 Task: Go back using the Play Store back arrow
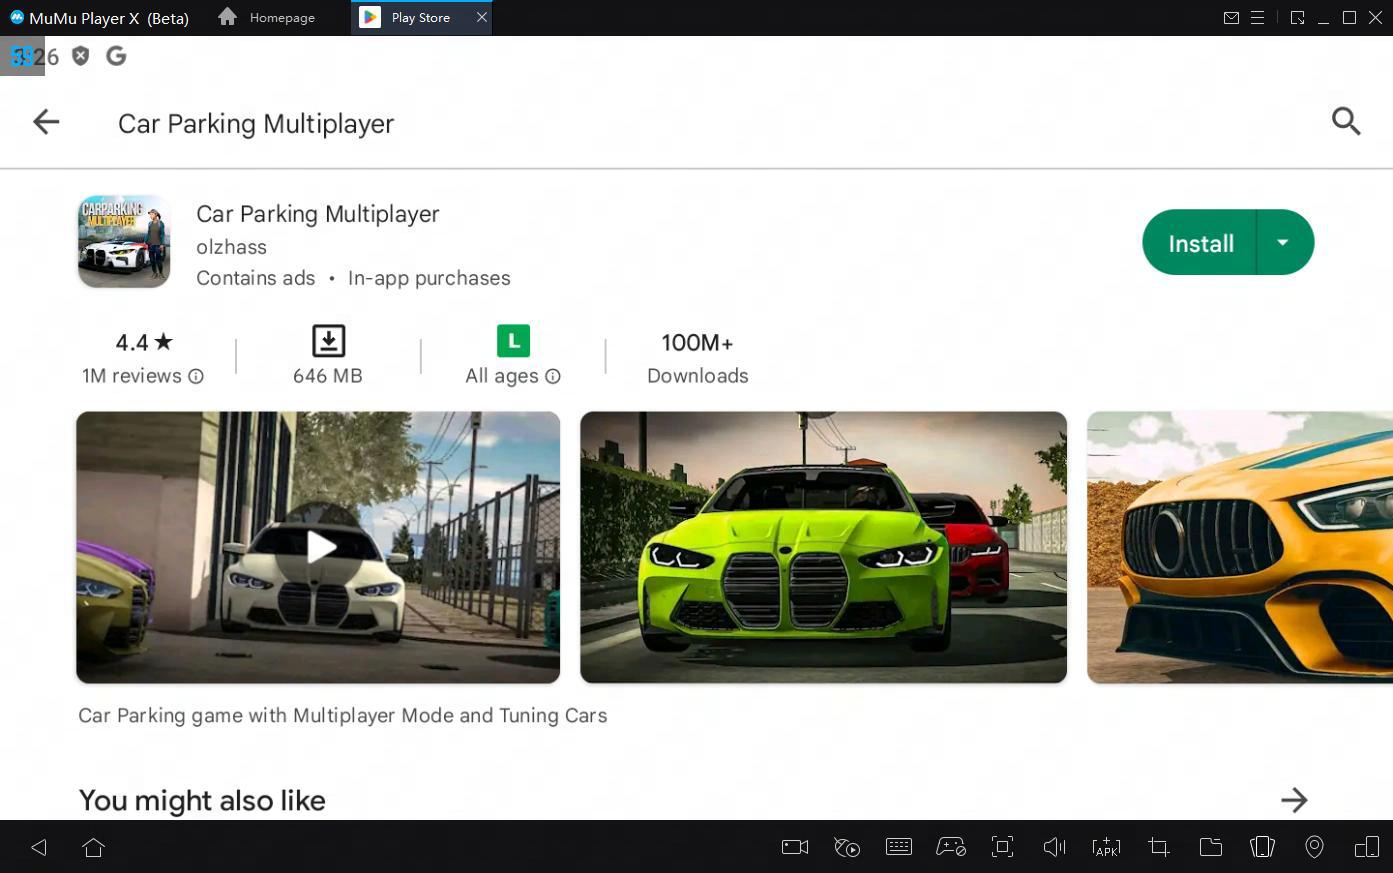pos(46,122)
